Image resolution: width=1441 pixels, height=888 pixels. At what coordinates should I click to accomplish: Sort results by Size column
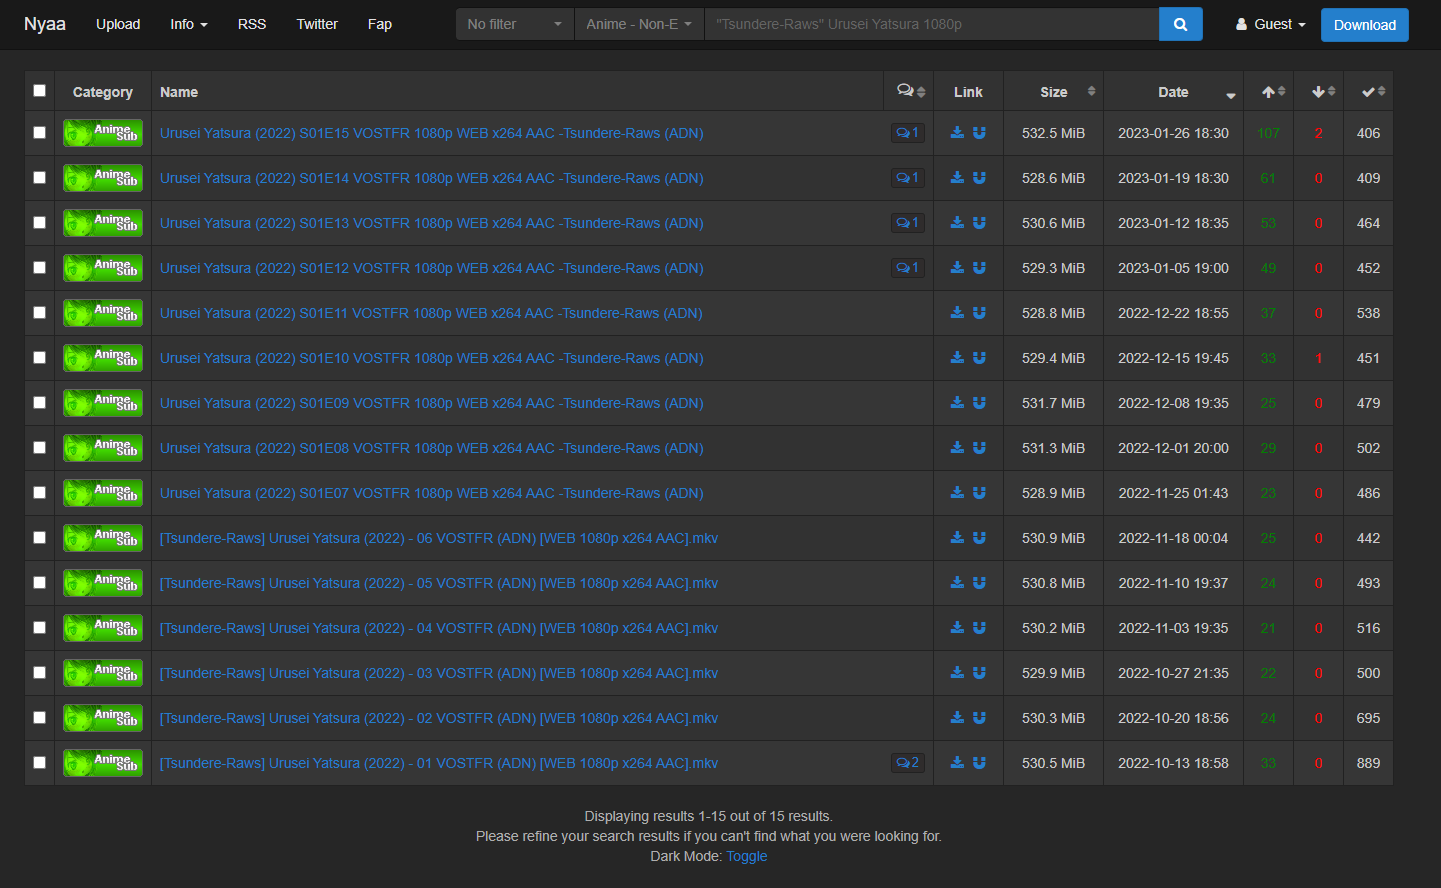point(1054,91)
